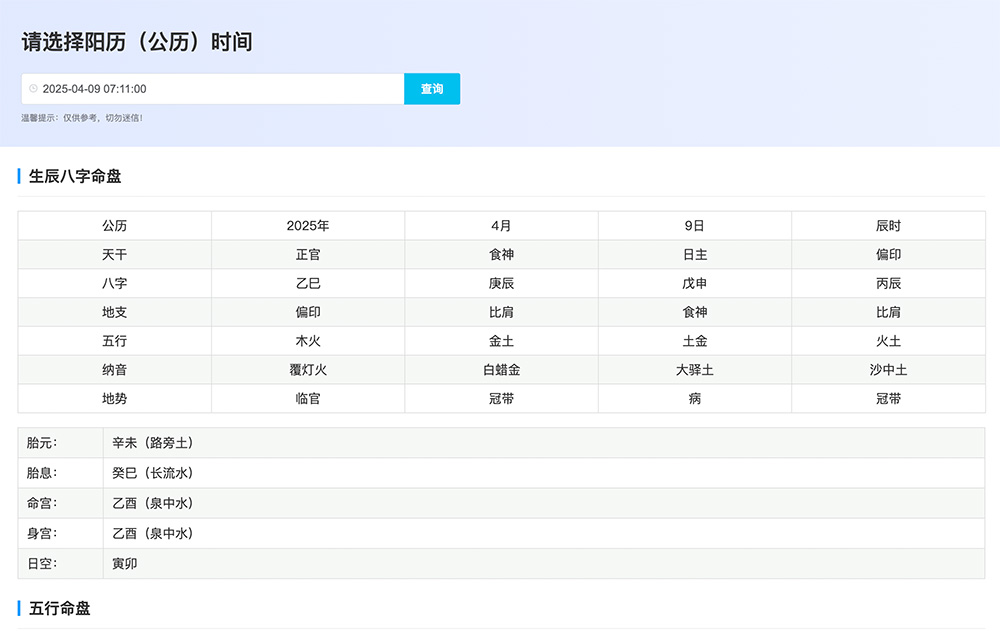
Task: Select the 公历 row header cell
Action: click(x=115, y=226)
